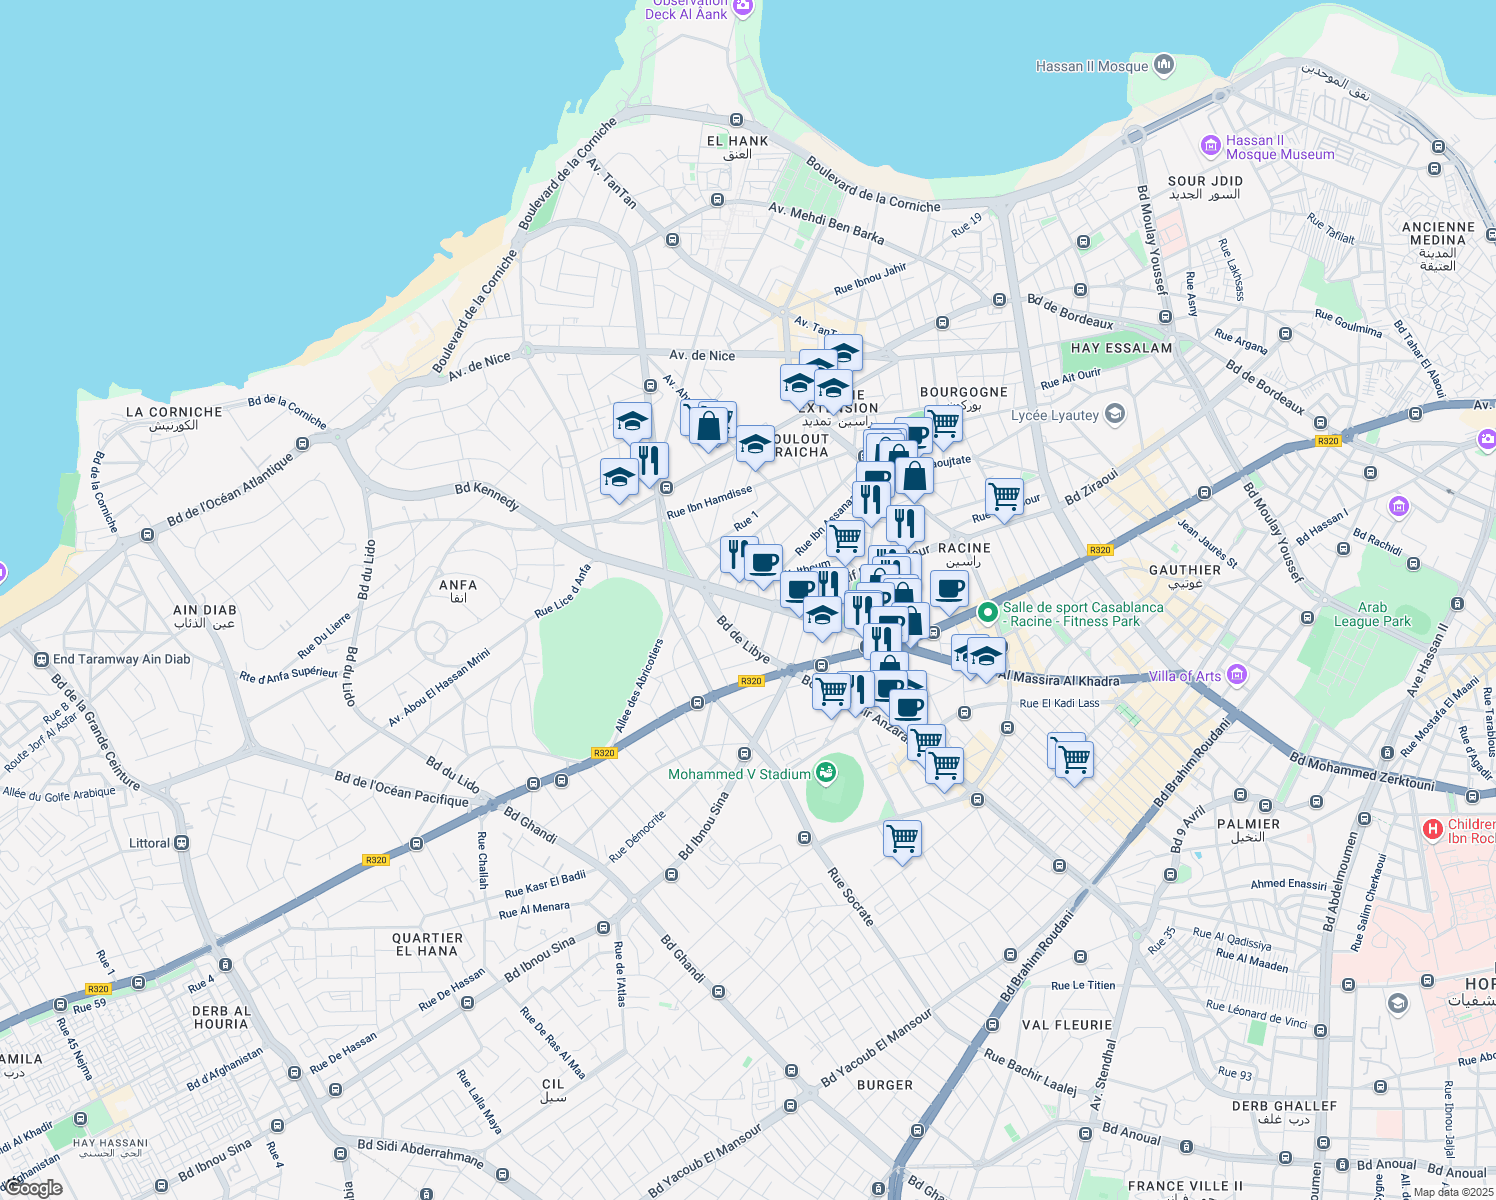Select the DERB GHALLEF label
The image size is (1496, 1200).
coord(1284,1112)
